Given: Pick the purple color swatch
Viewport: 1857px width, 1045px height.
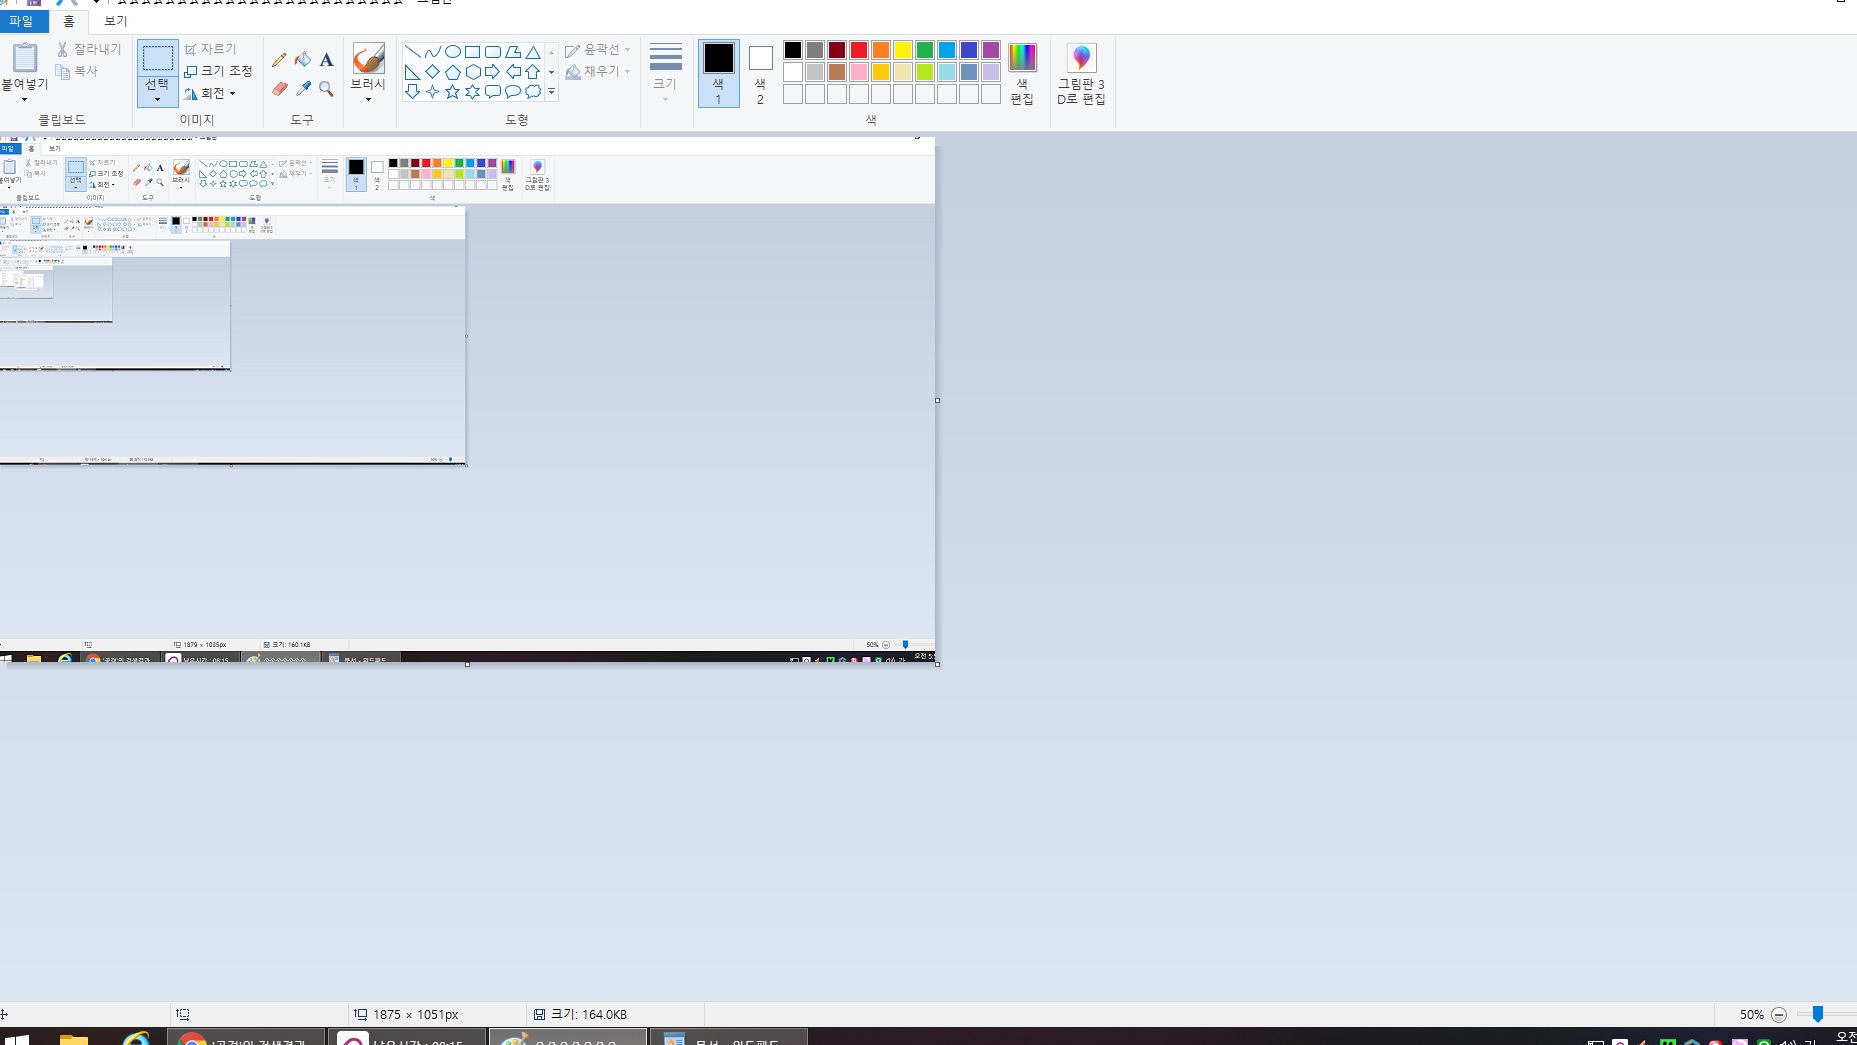Looking at the screenshot, I should 991,50.
